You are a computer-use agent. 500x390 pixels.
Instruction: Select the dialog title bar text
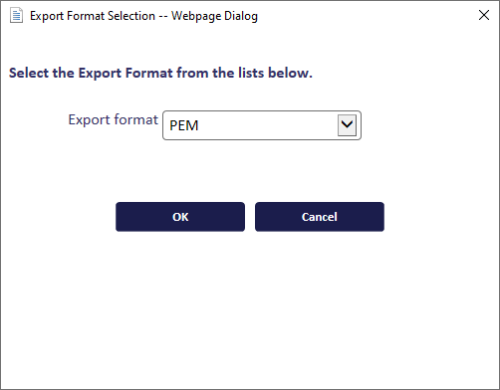click(x=144, y=16)
